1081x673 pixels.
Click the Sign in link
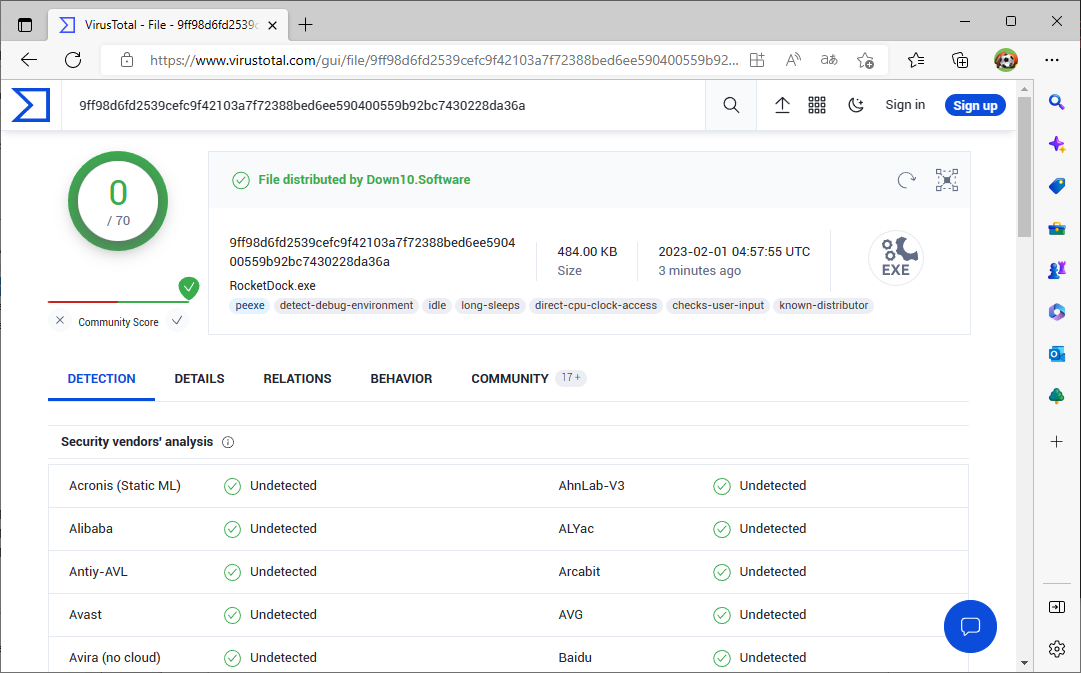(905, 105)
